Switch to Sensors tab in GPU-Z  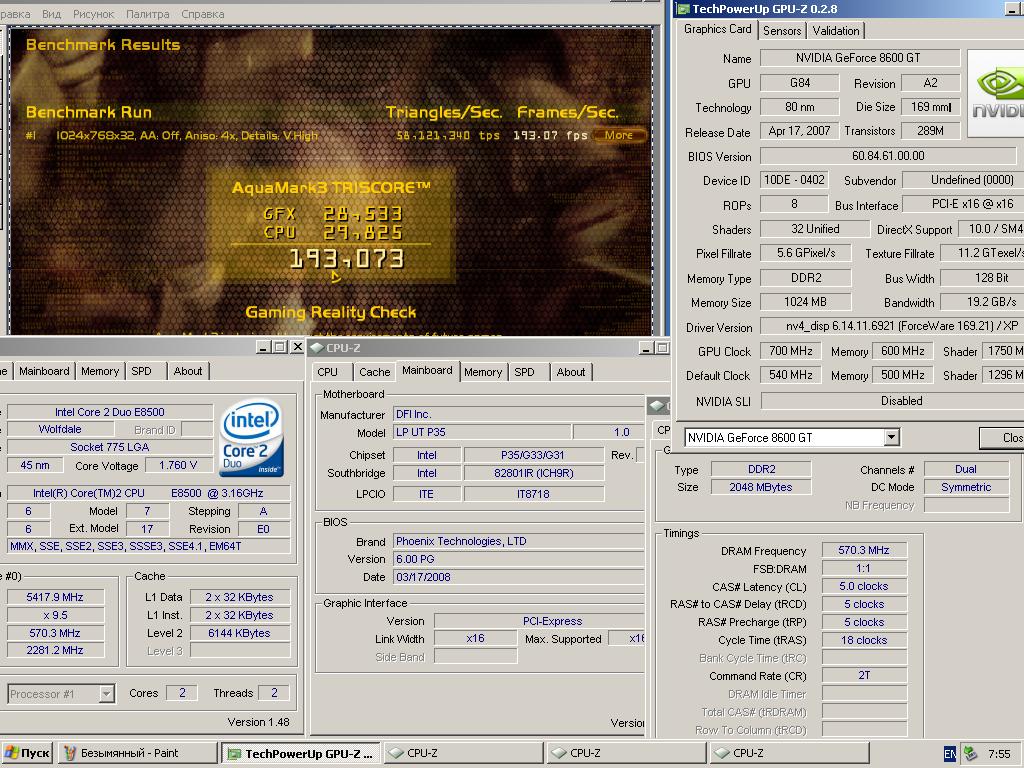click(x=782, y=31)
